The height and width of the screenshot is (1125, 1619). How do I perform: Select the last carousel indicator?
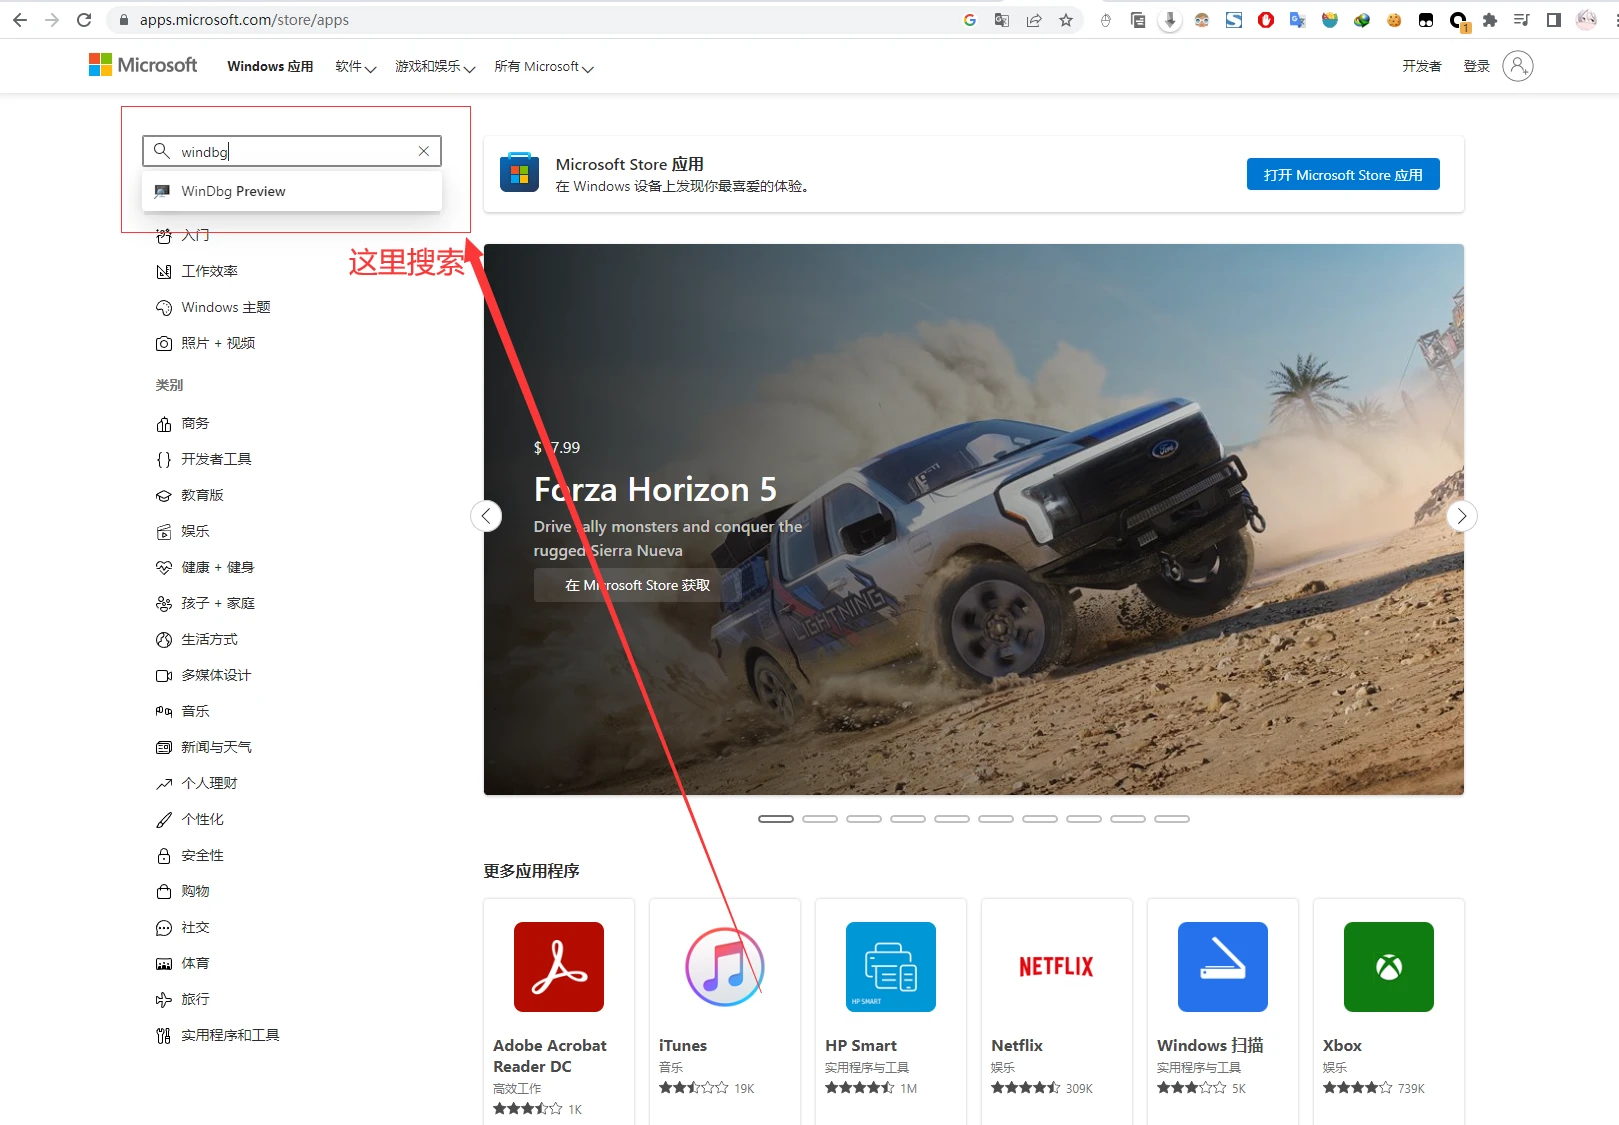[1172, 819]
